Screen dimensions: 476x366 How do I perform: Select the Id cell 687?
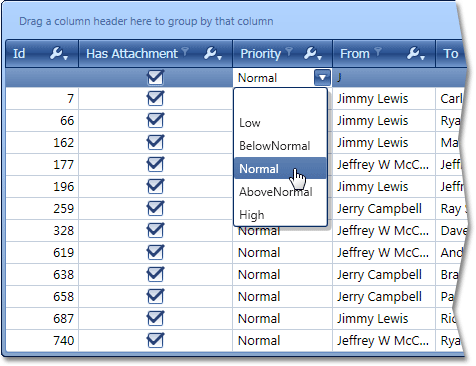42,318
